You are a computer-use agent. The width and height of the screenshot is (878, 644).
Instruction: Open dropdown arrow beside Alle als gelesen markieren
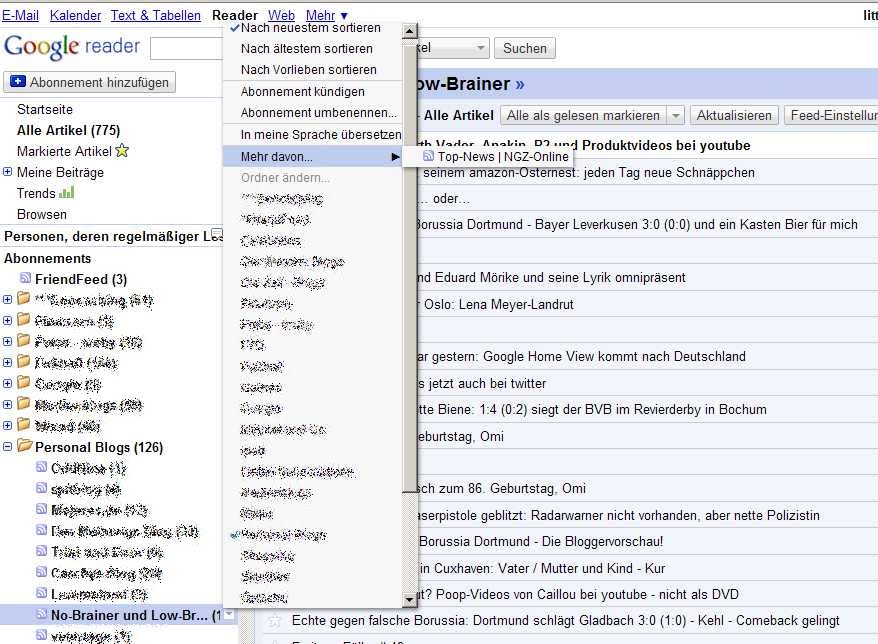(x=676, y=116)
